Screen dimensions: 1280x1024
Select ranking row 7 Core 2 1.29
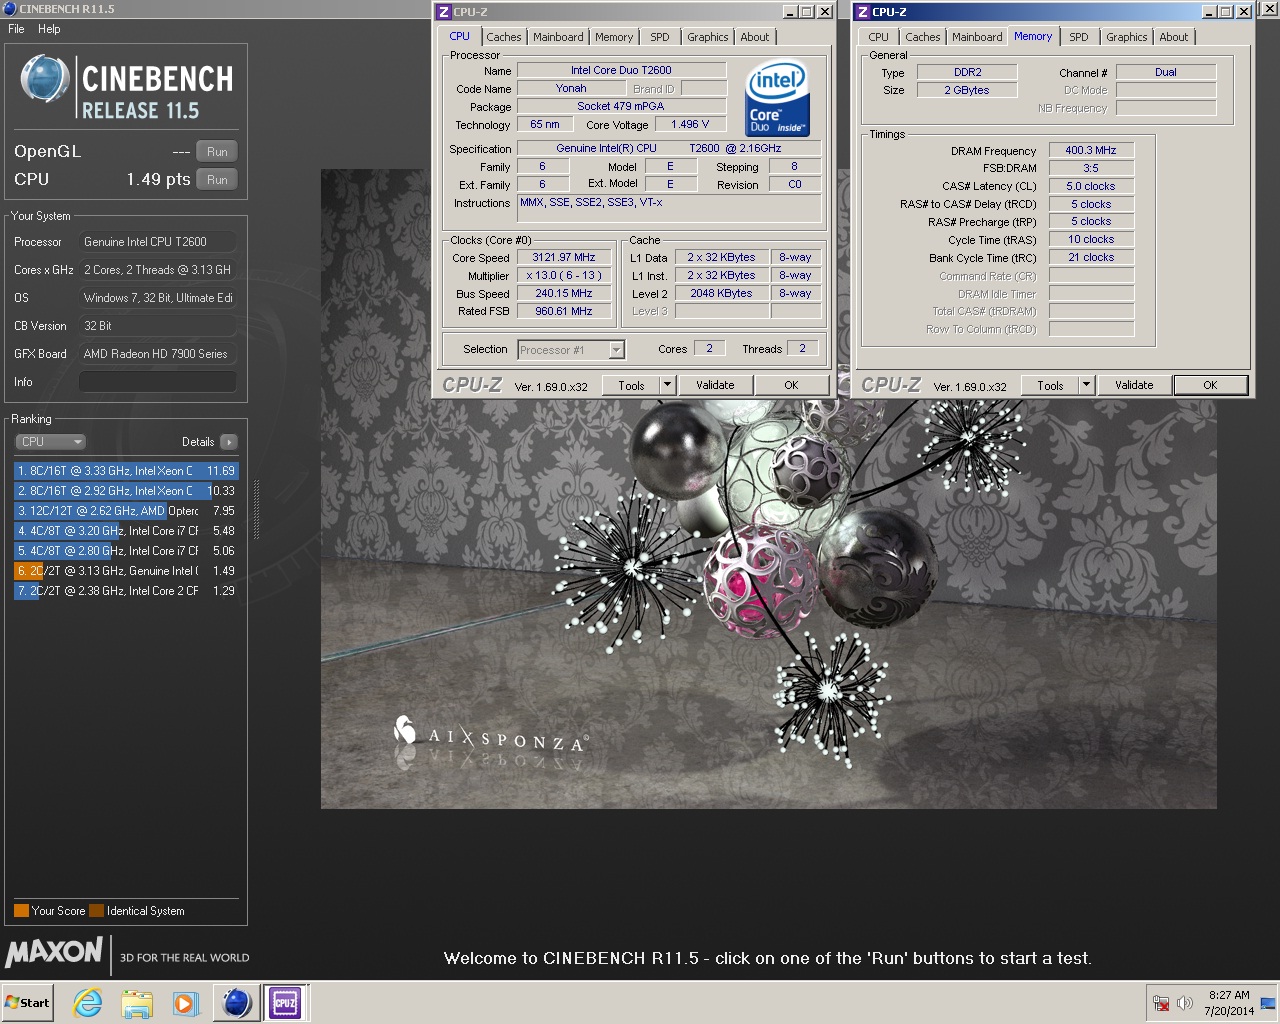click(126, 591)
